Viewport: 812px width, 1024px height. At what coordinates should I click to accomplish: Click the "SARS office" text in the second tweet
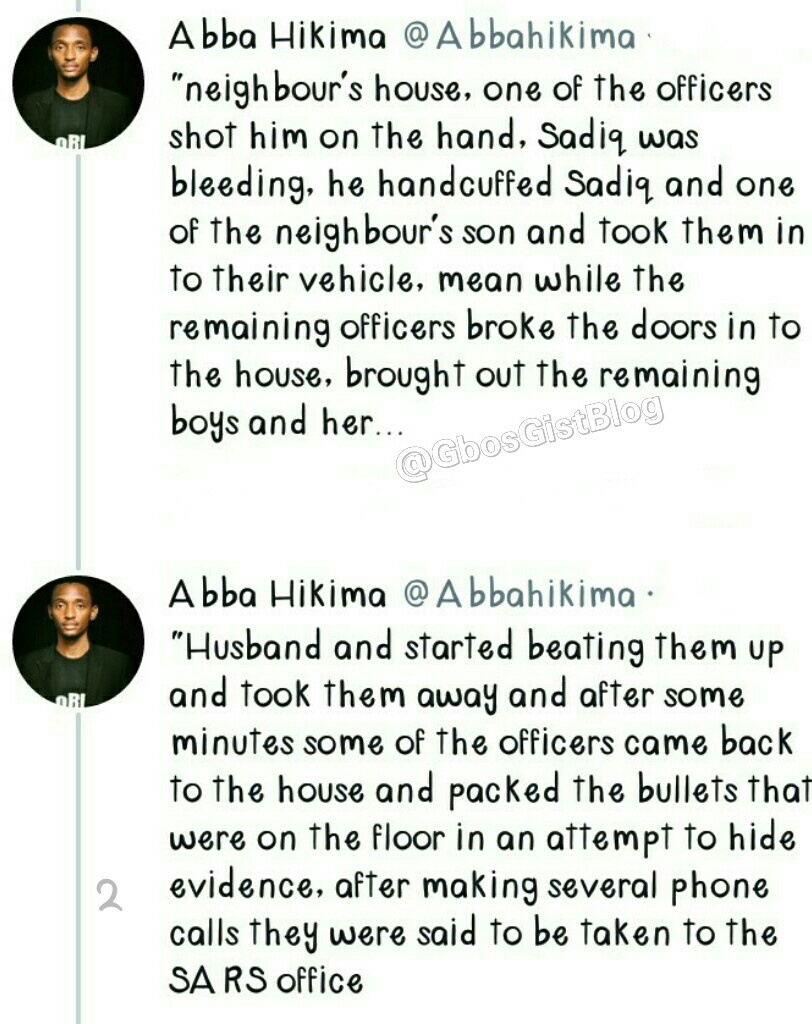(266, 980)
